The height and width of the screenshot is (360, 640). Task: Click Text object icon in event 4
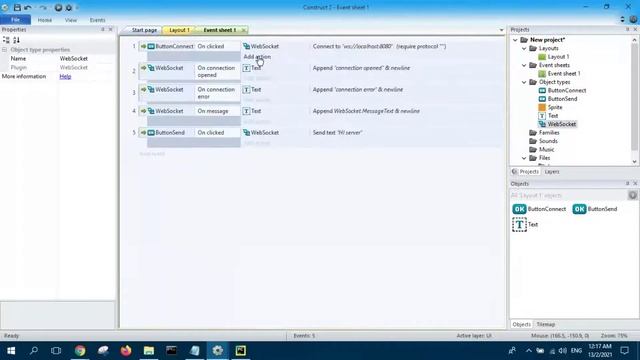click(246, 111)
